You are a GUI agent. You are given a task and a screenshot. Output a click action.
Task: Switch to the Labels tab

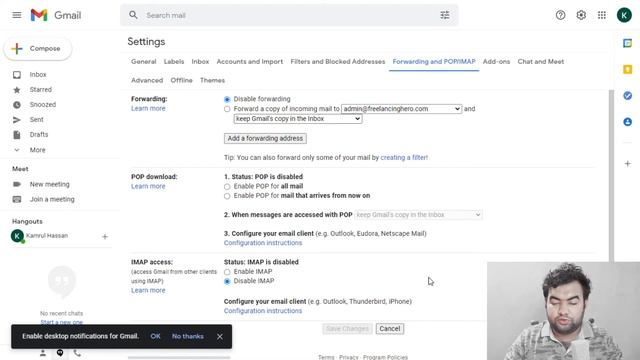(174, 62)
